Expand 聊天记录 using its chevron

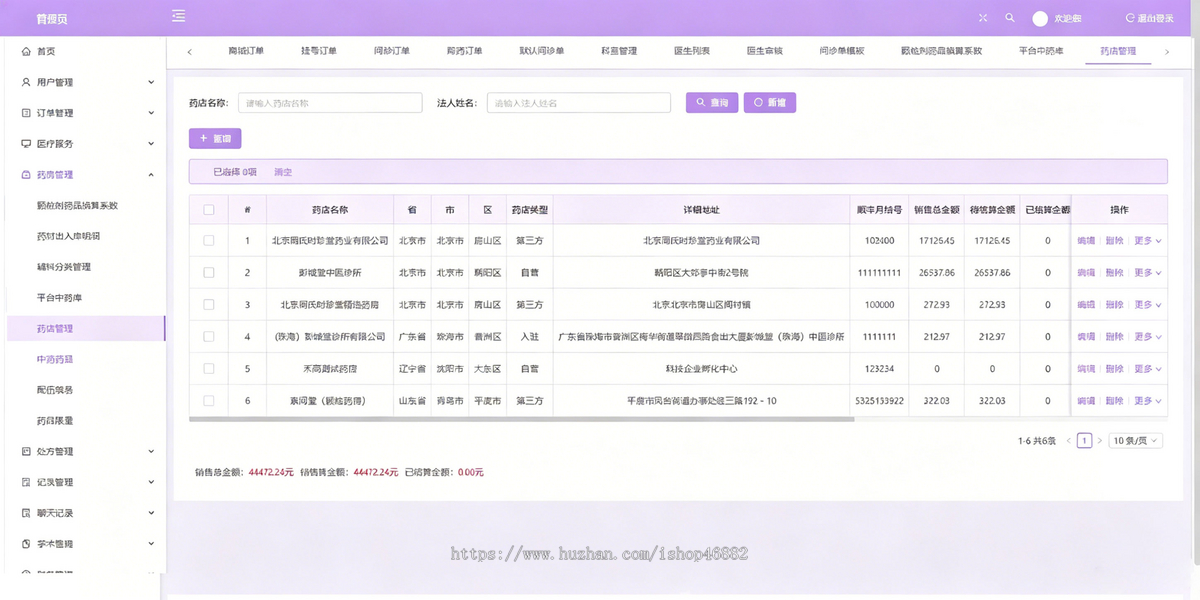[x=151, y=513]
